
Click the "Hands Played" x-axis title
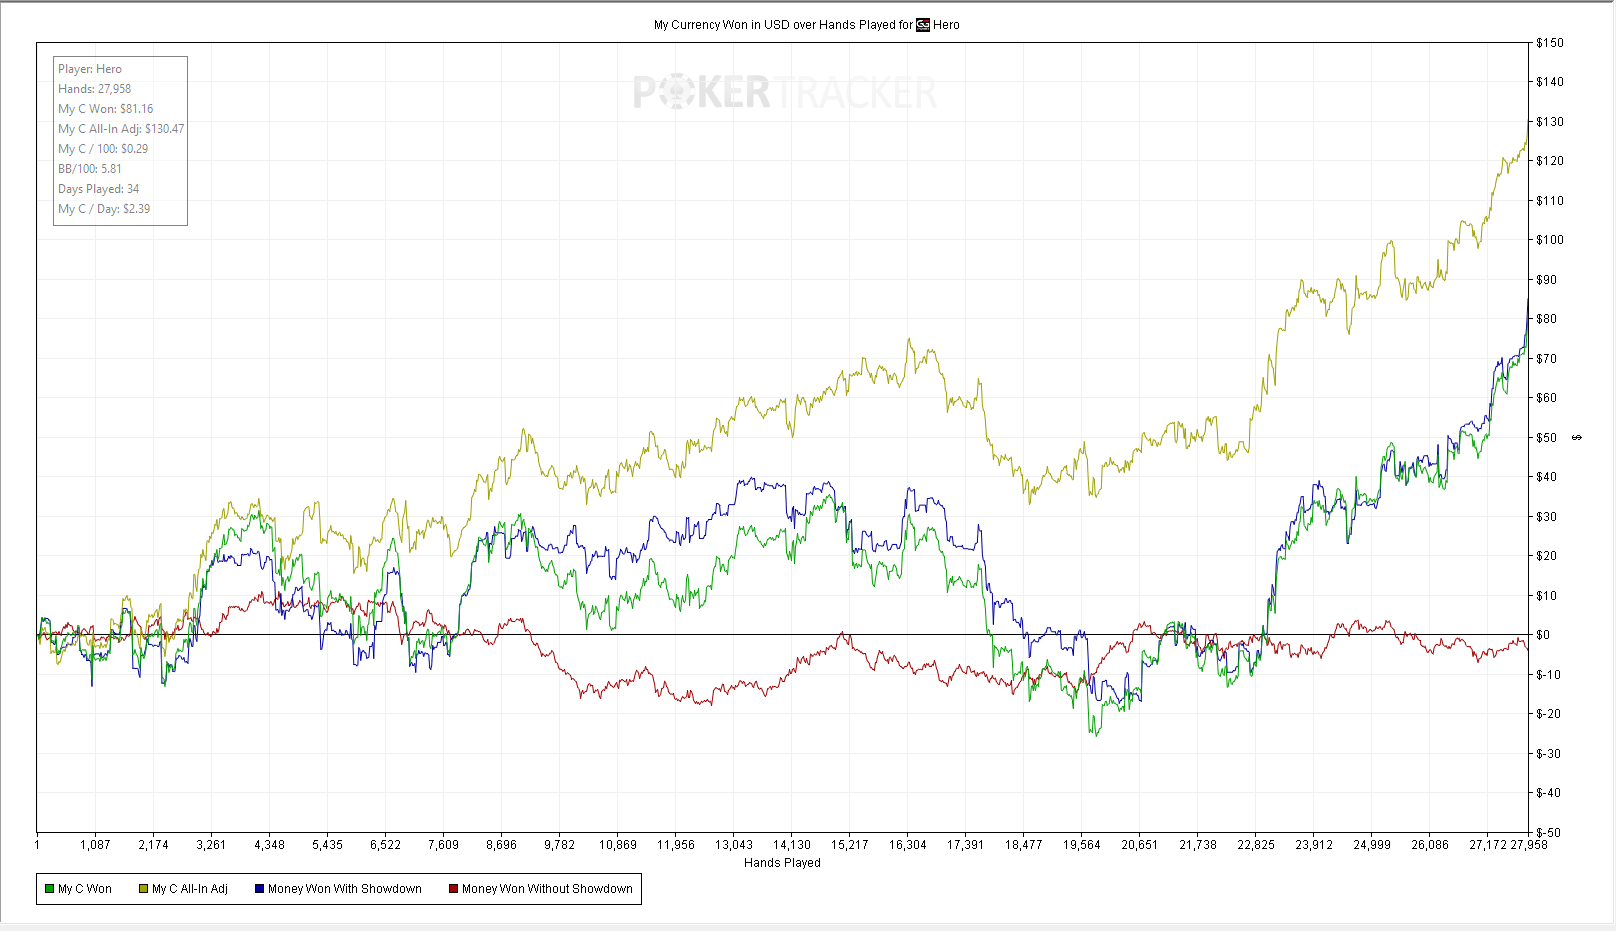[782, 863]
